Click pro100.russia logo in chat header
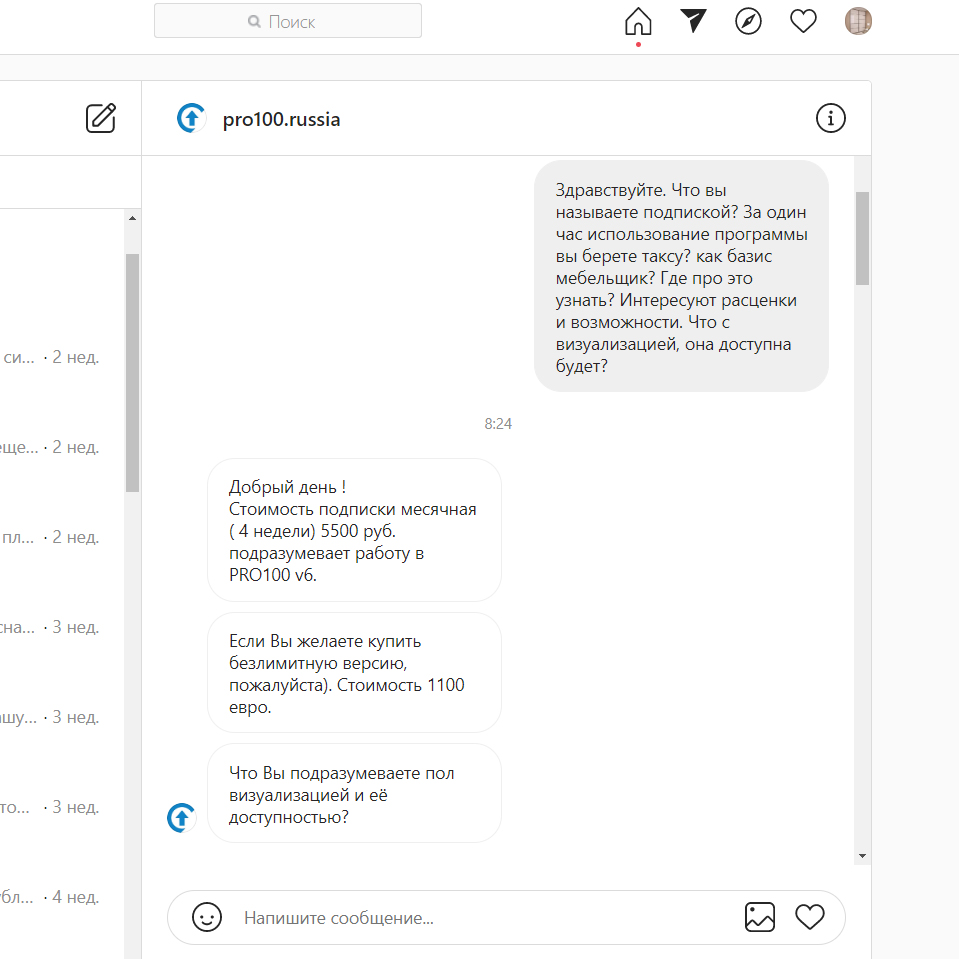959x959 pixels. click(x=190, y=119)
